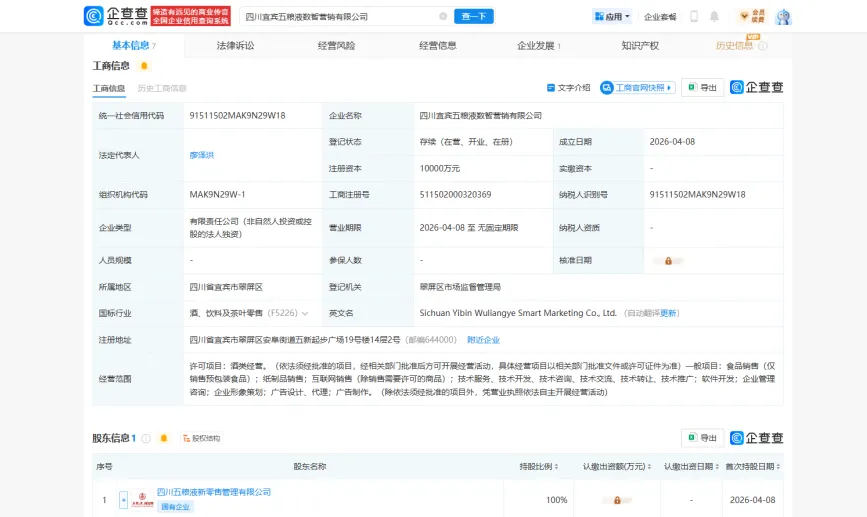Switch to the 法律诉讼 tab
This screenshot has height=517, width=867.
coord(236,45)
